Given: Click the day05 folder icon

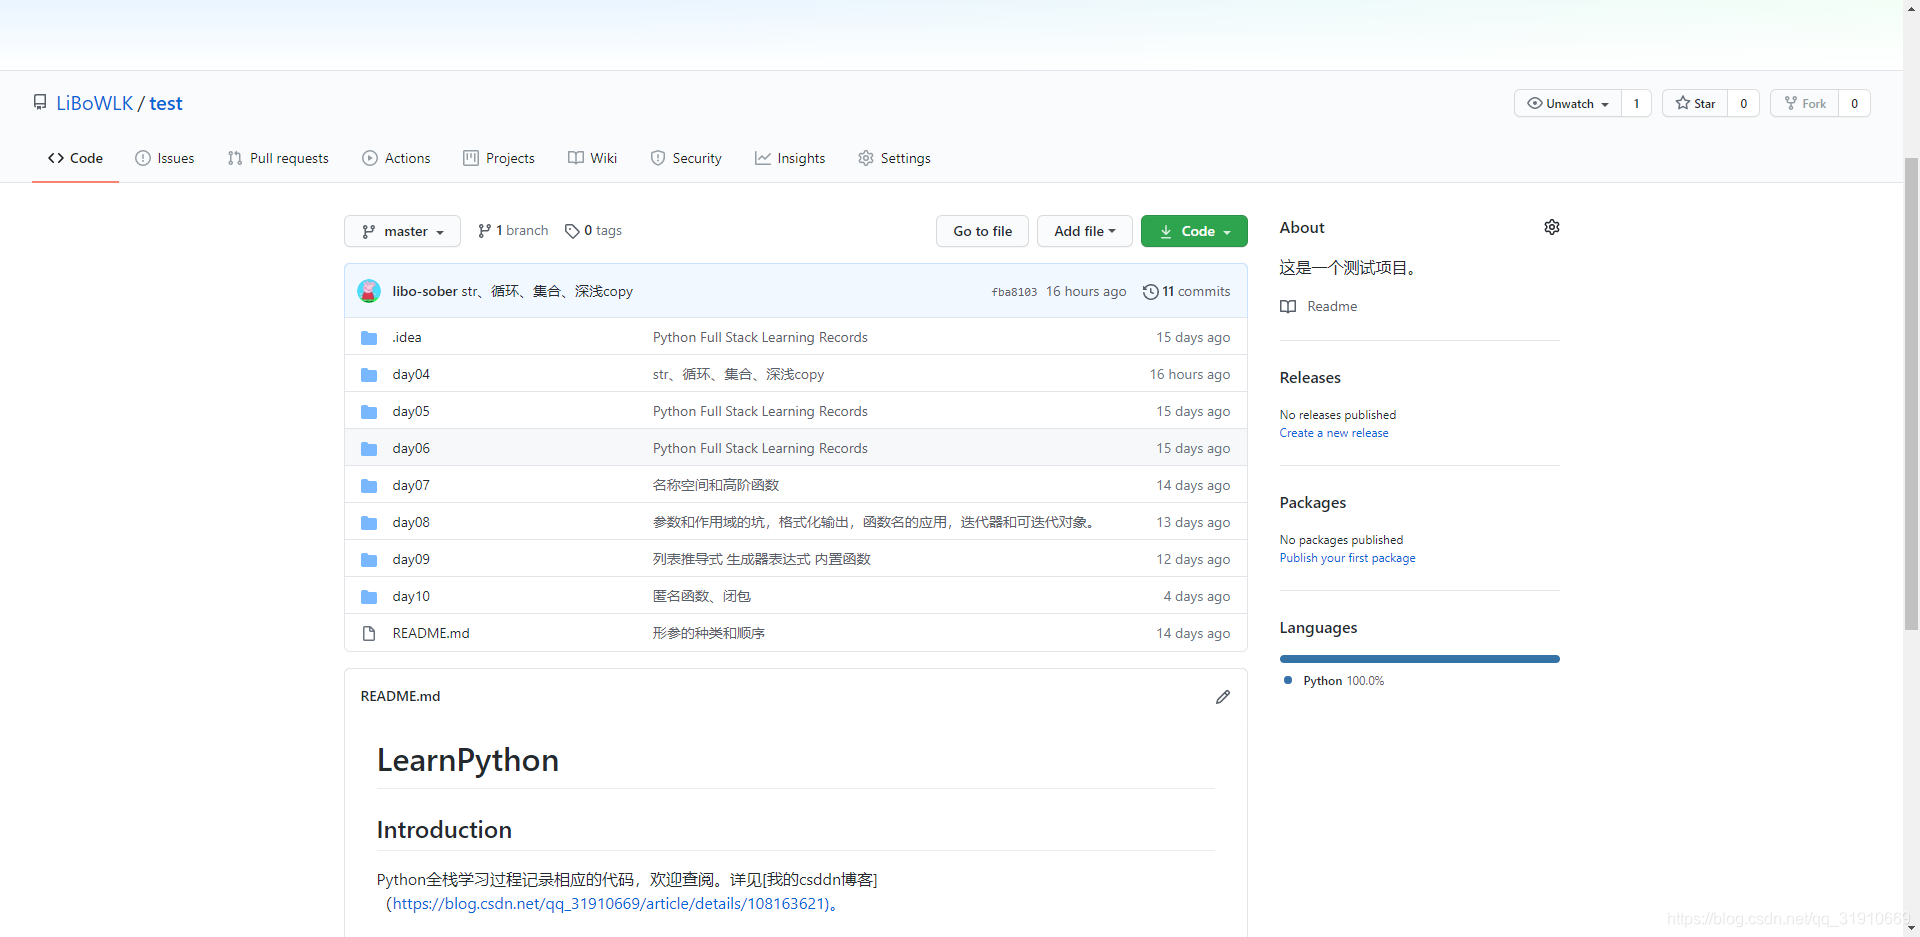Looking at the screenshot, I should point(369,412).
